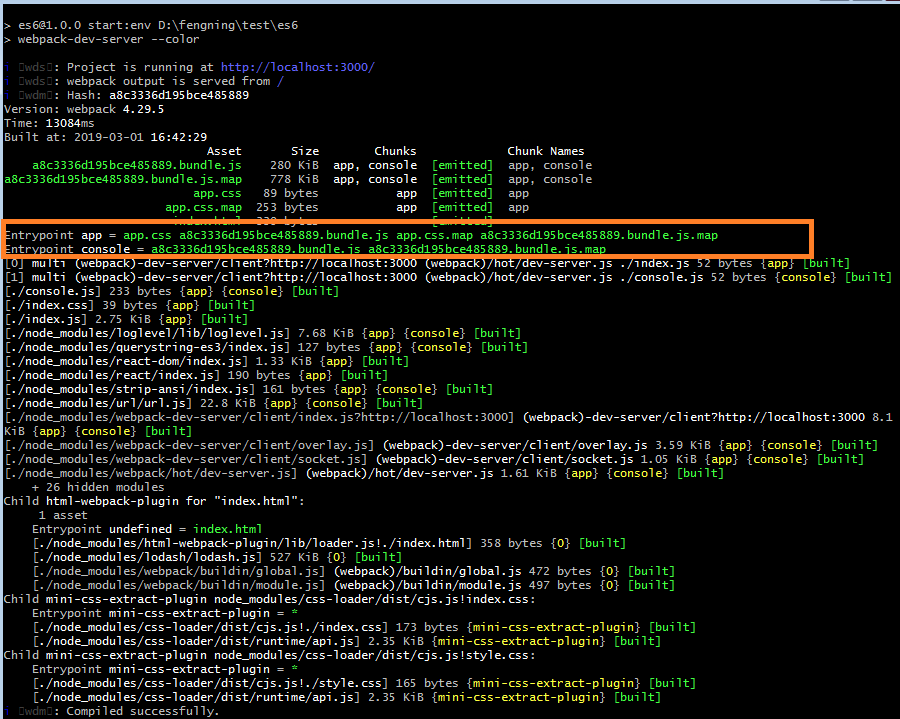Click the 'Chunk Names' column header
The height and width of the screenshot is (719, 900).
point(545,151)
